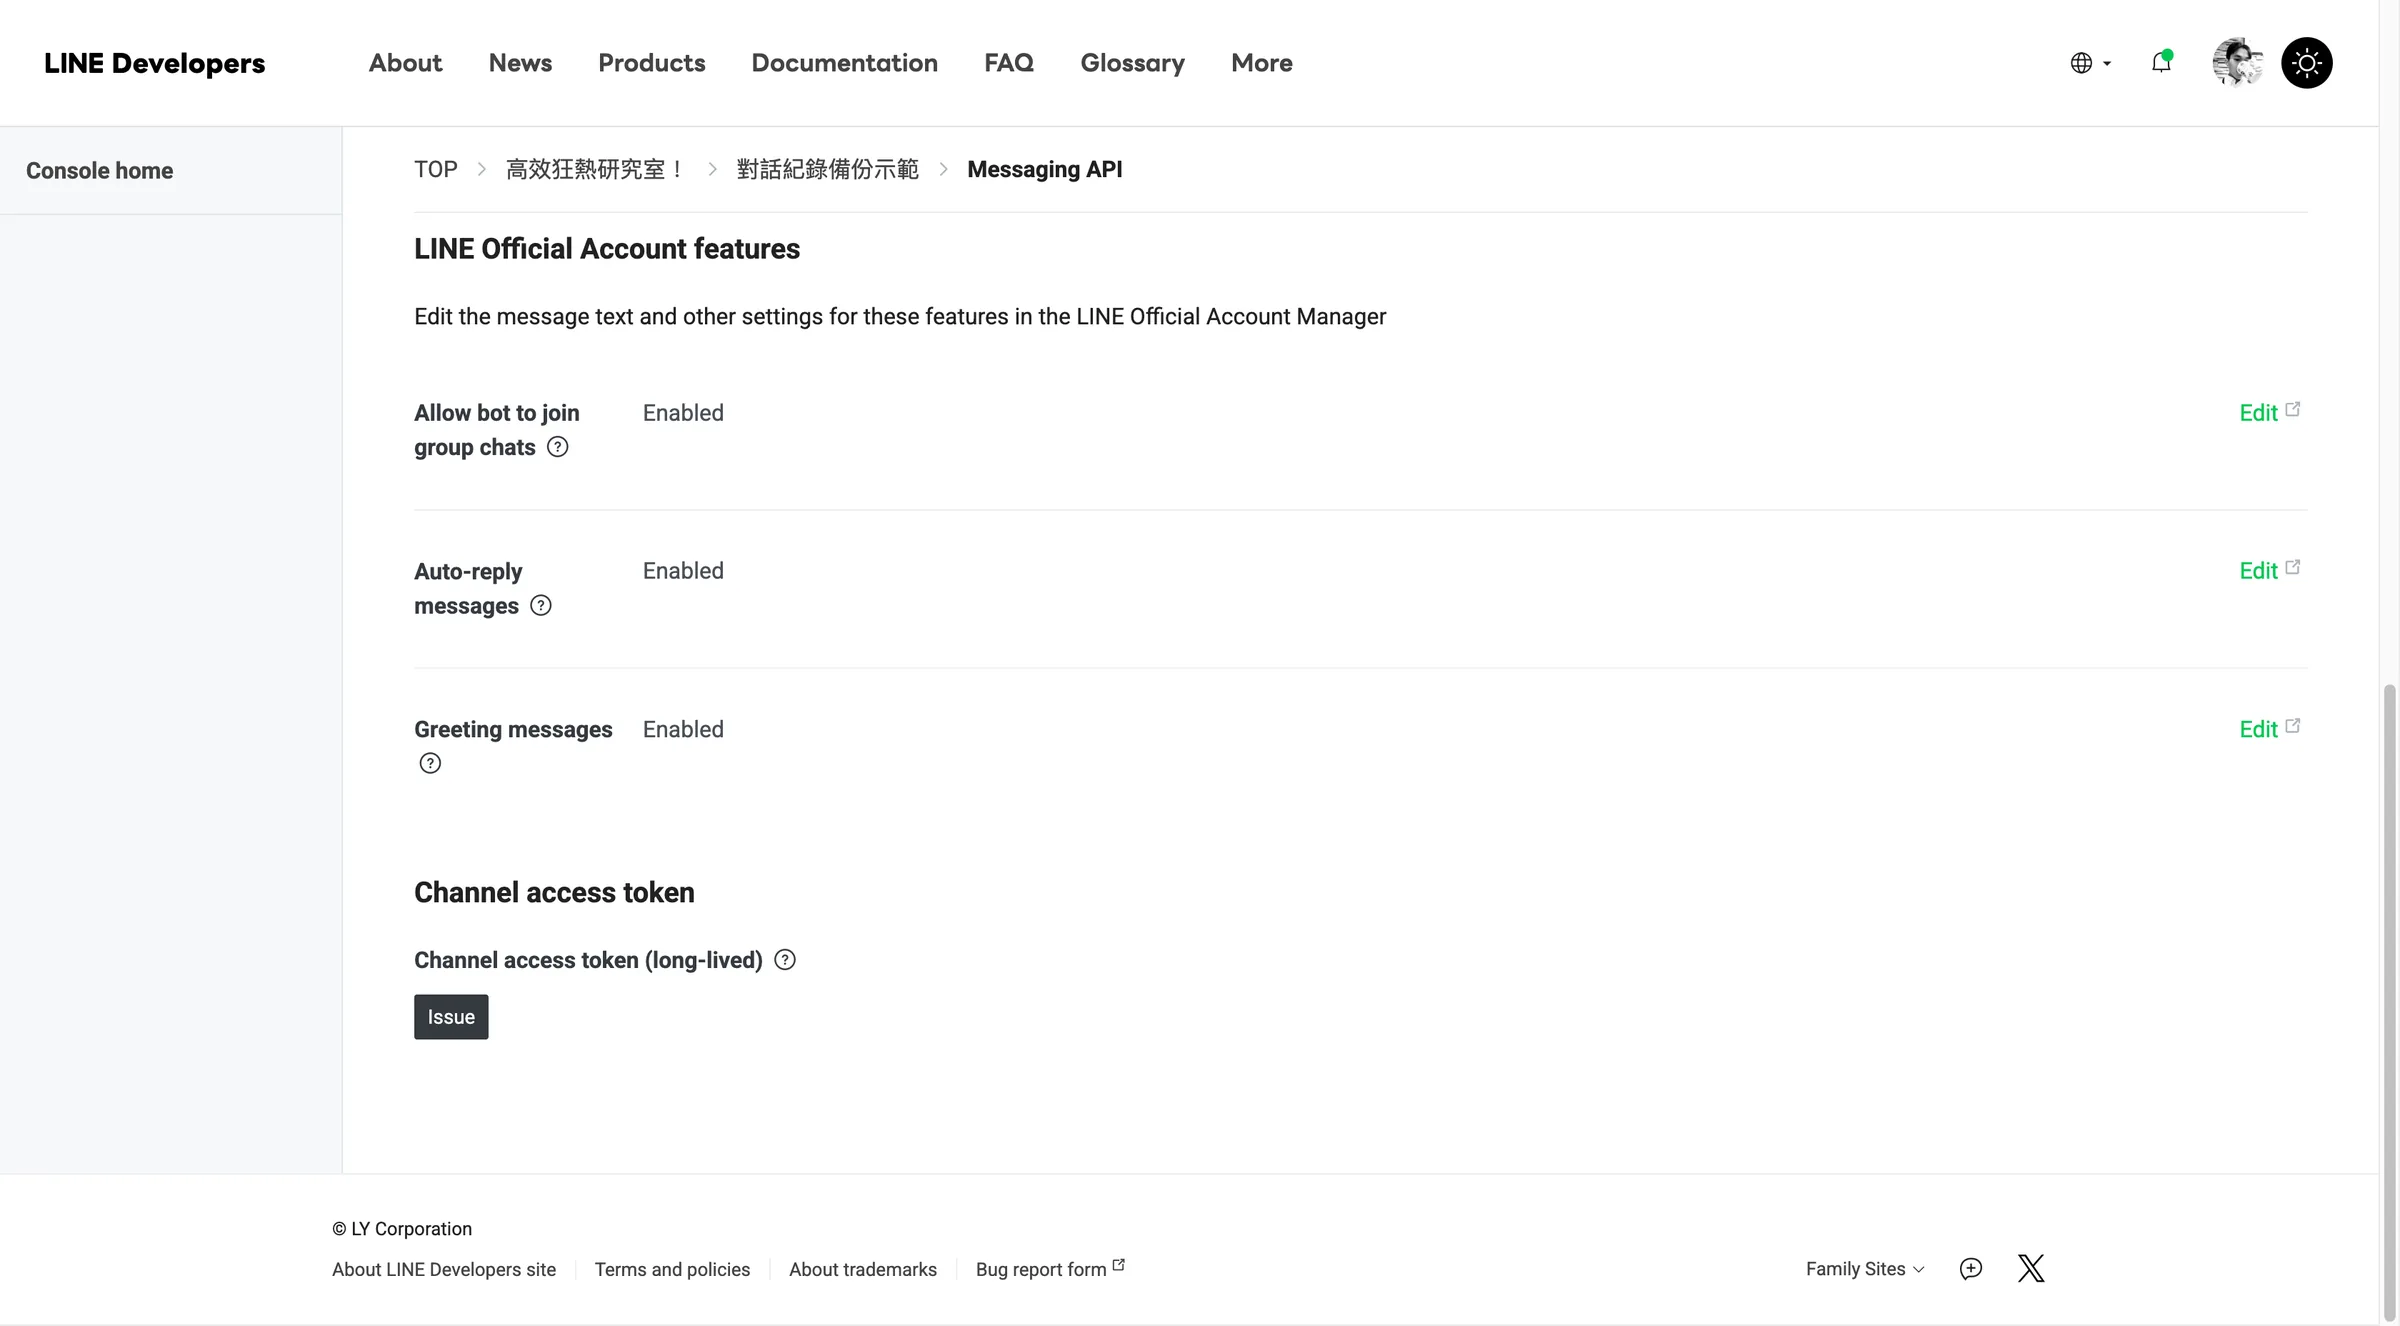Show help for Channel access token (long-lived)

[x=785, y=960]
